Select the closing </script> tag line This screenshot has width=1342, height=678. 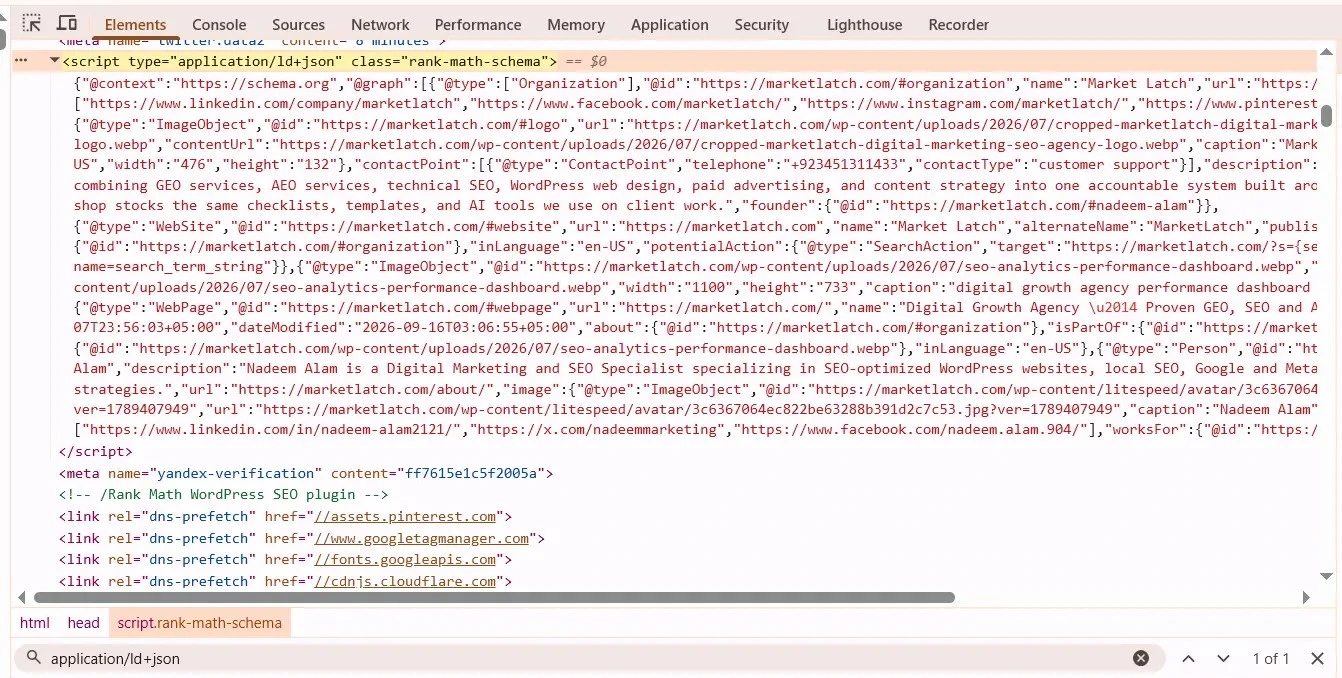95,451
